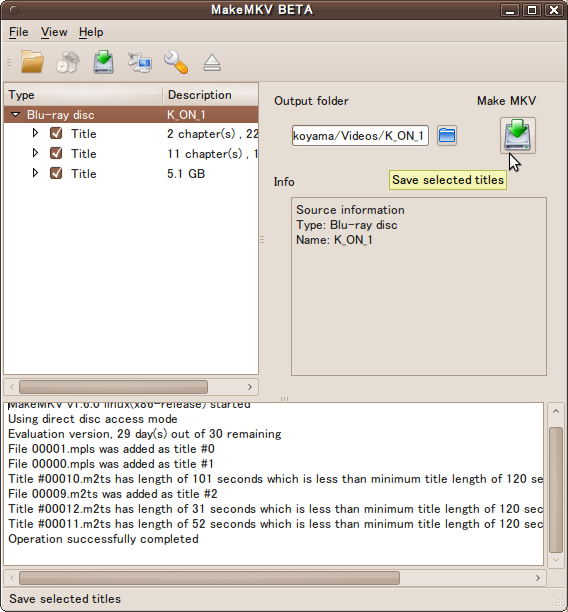Viewport: 568px width, 612px height.
Task: Click the stream toolbar icon
Action: [x=139, y=62]
